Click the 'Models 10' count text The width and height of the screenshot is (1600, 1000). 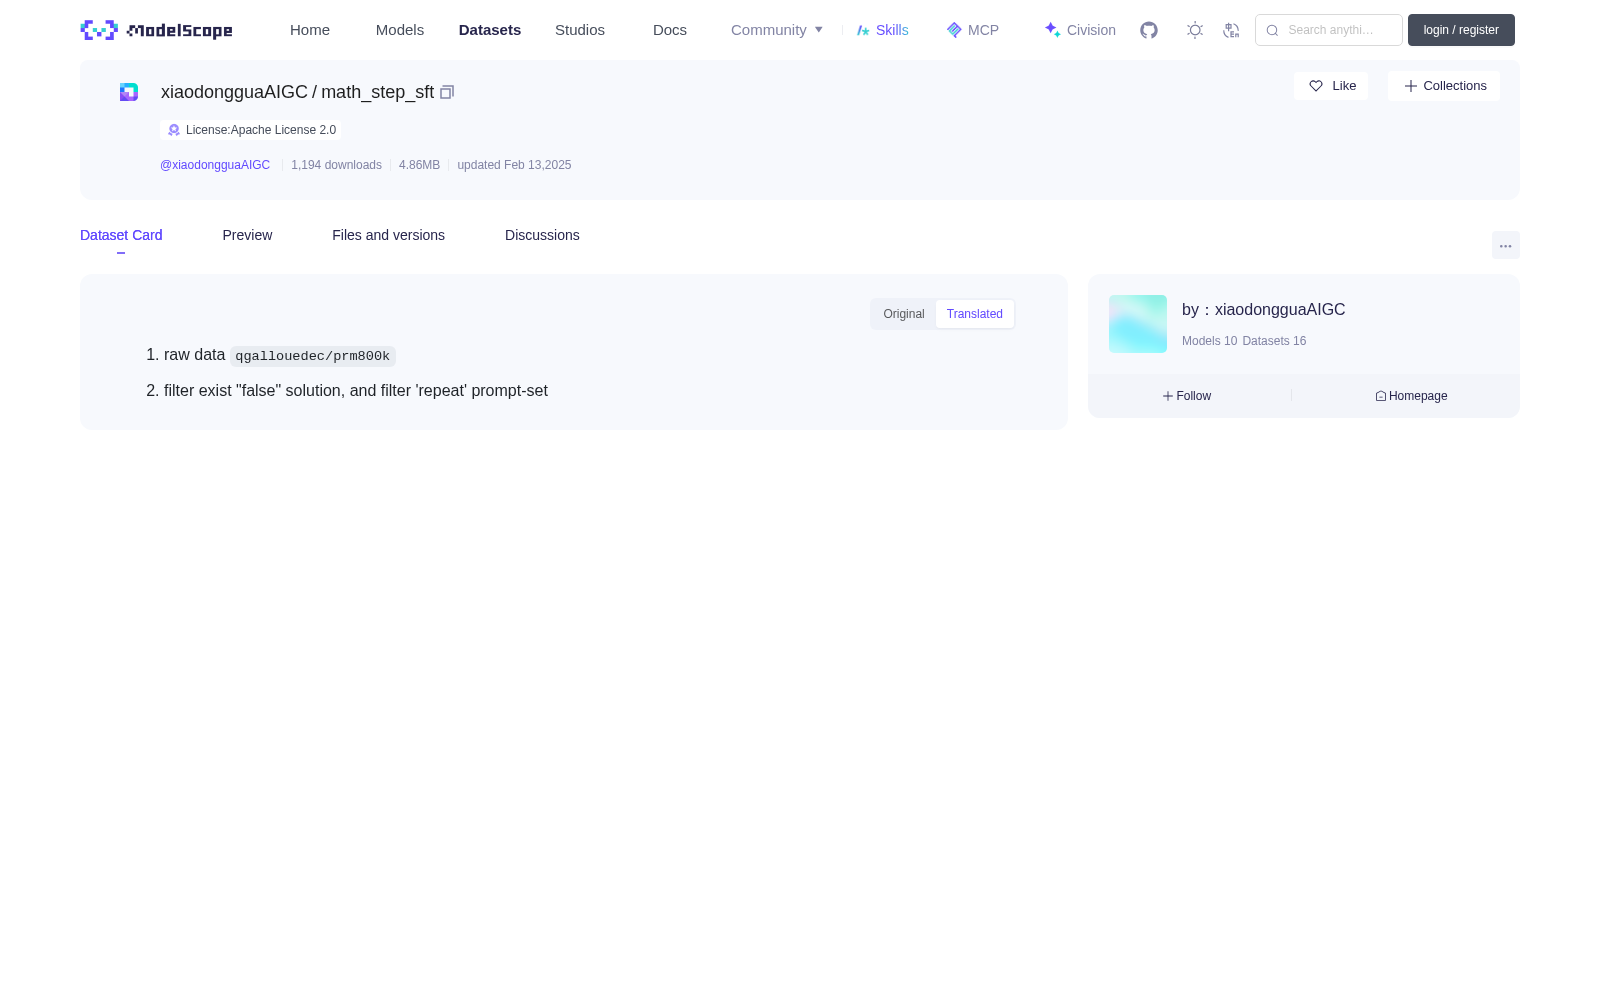click(x=1209, y=341)
